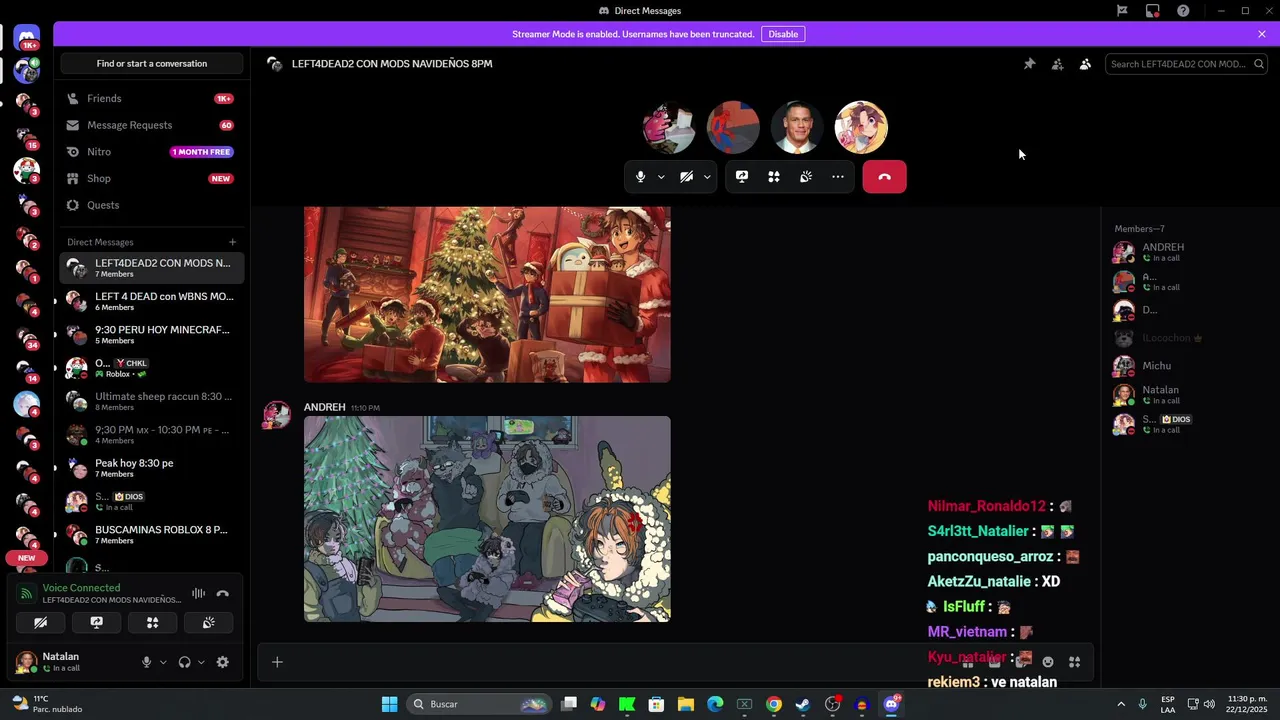Select LEFT4DEAD2 CON MODS N... group chat

point(152,268)
